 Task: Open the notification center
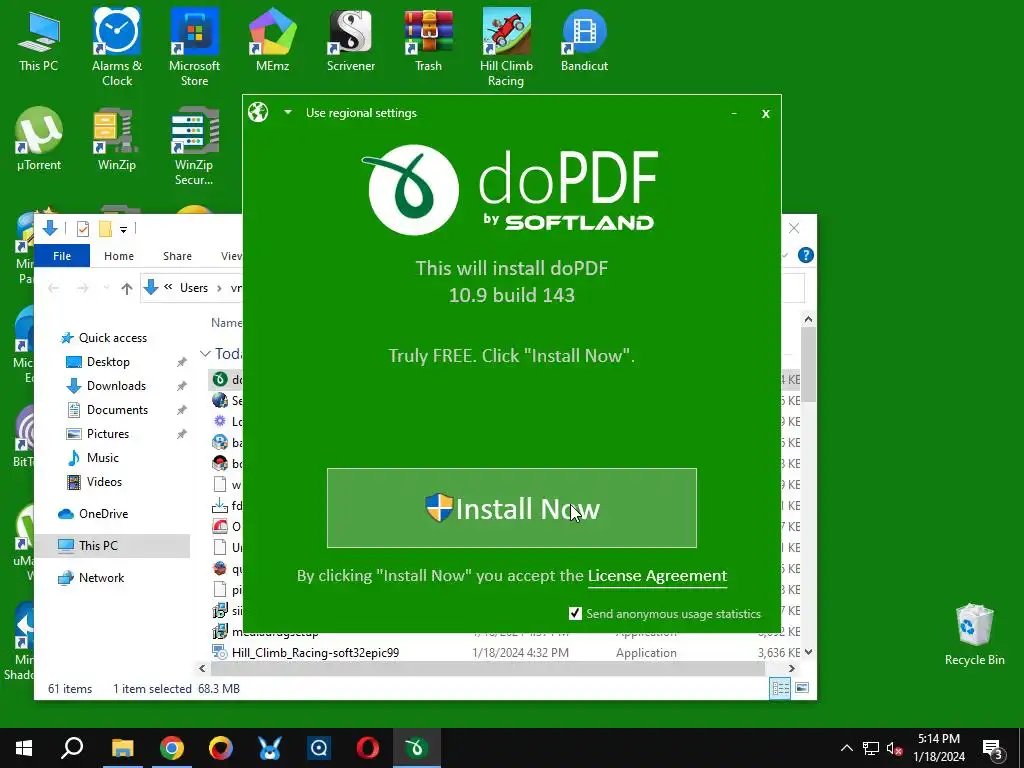tap(993, 748)
